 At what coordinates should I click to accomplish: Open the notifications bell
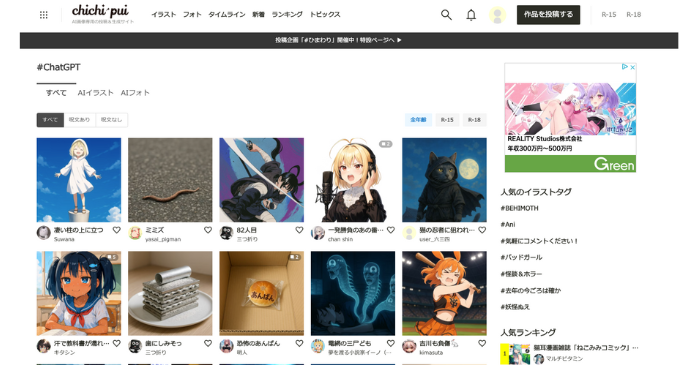pyautogui.click(x=471, y=15)
